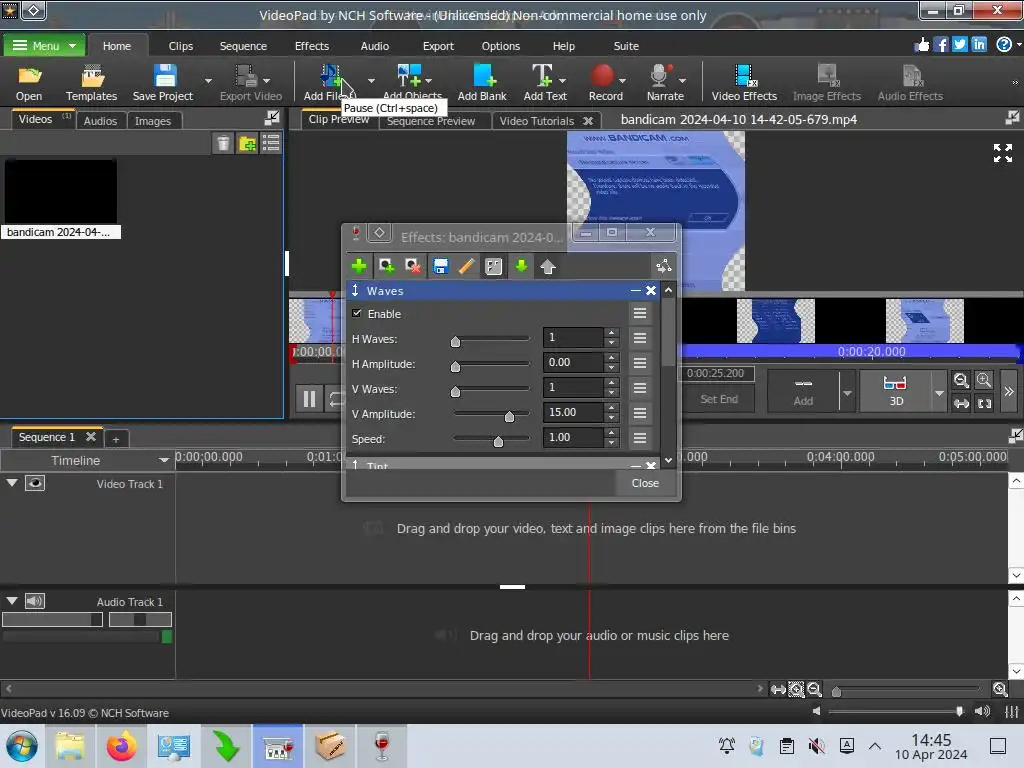The height and width of the screenshot is (768, 1024).
Task: Click fullscreen preview icon
Action: [x=1002, y=153]
